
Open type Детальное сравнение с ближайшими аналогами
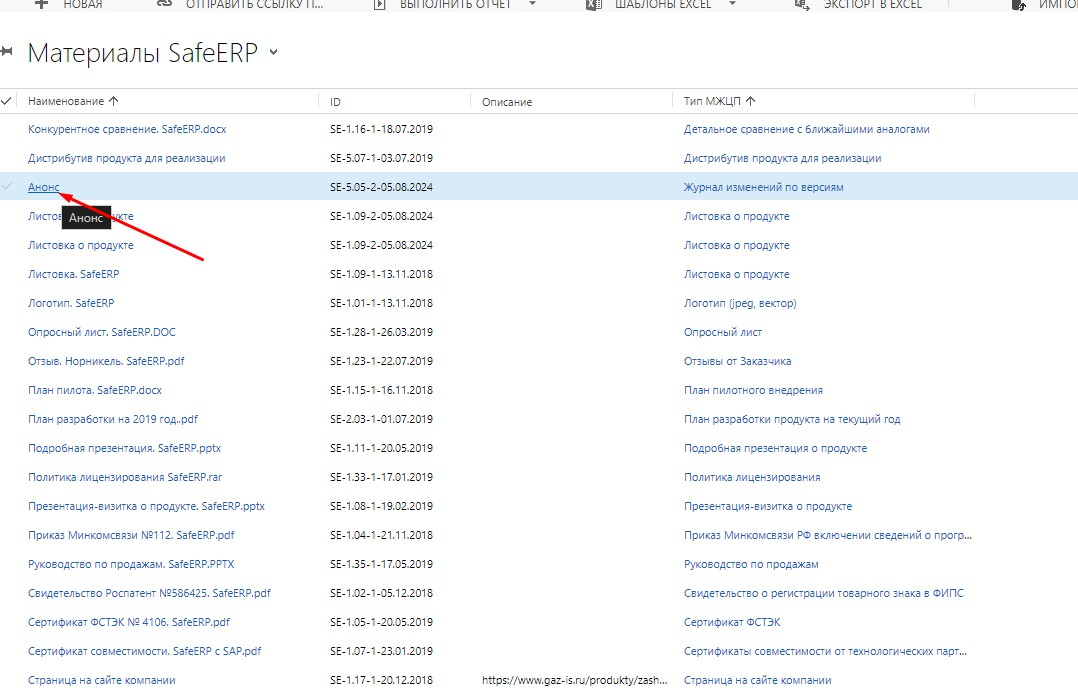[806, 129]
